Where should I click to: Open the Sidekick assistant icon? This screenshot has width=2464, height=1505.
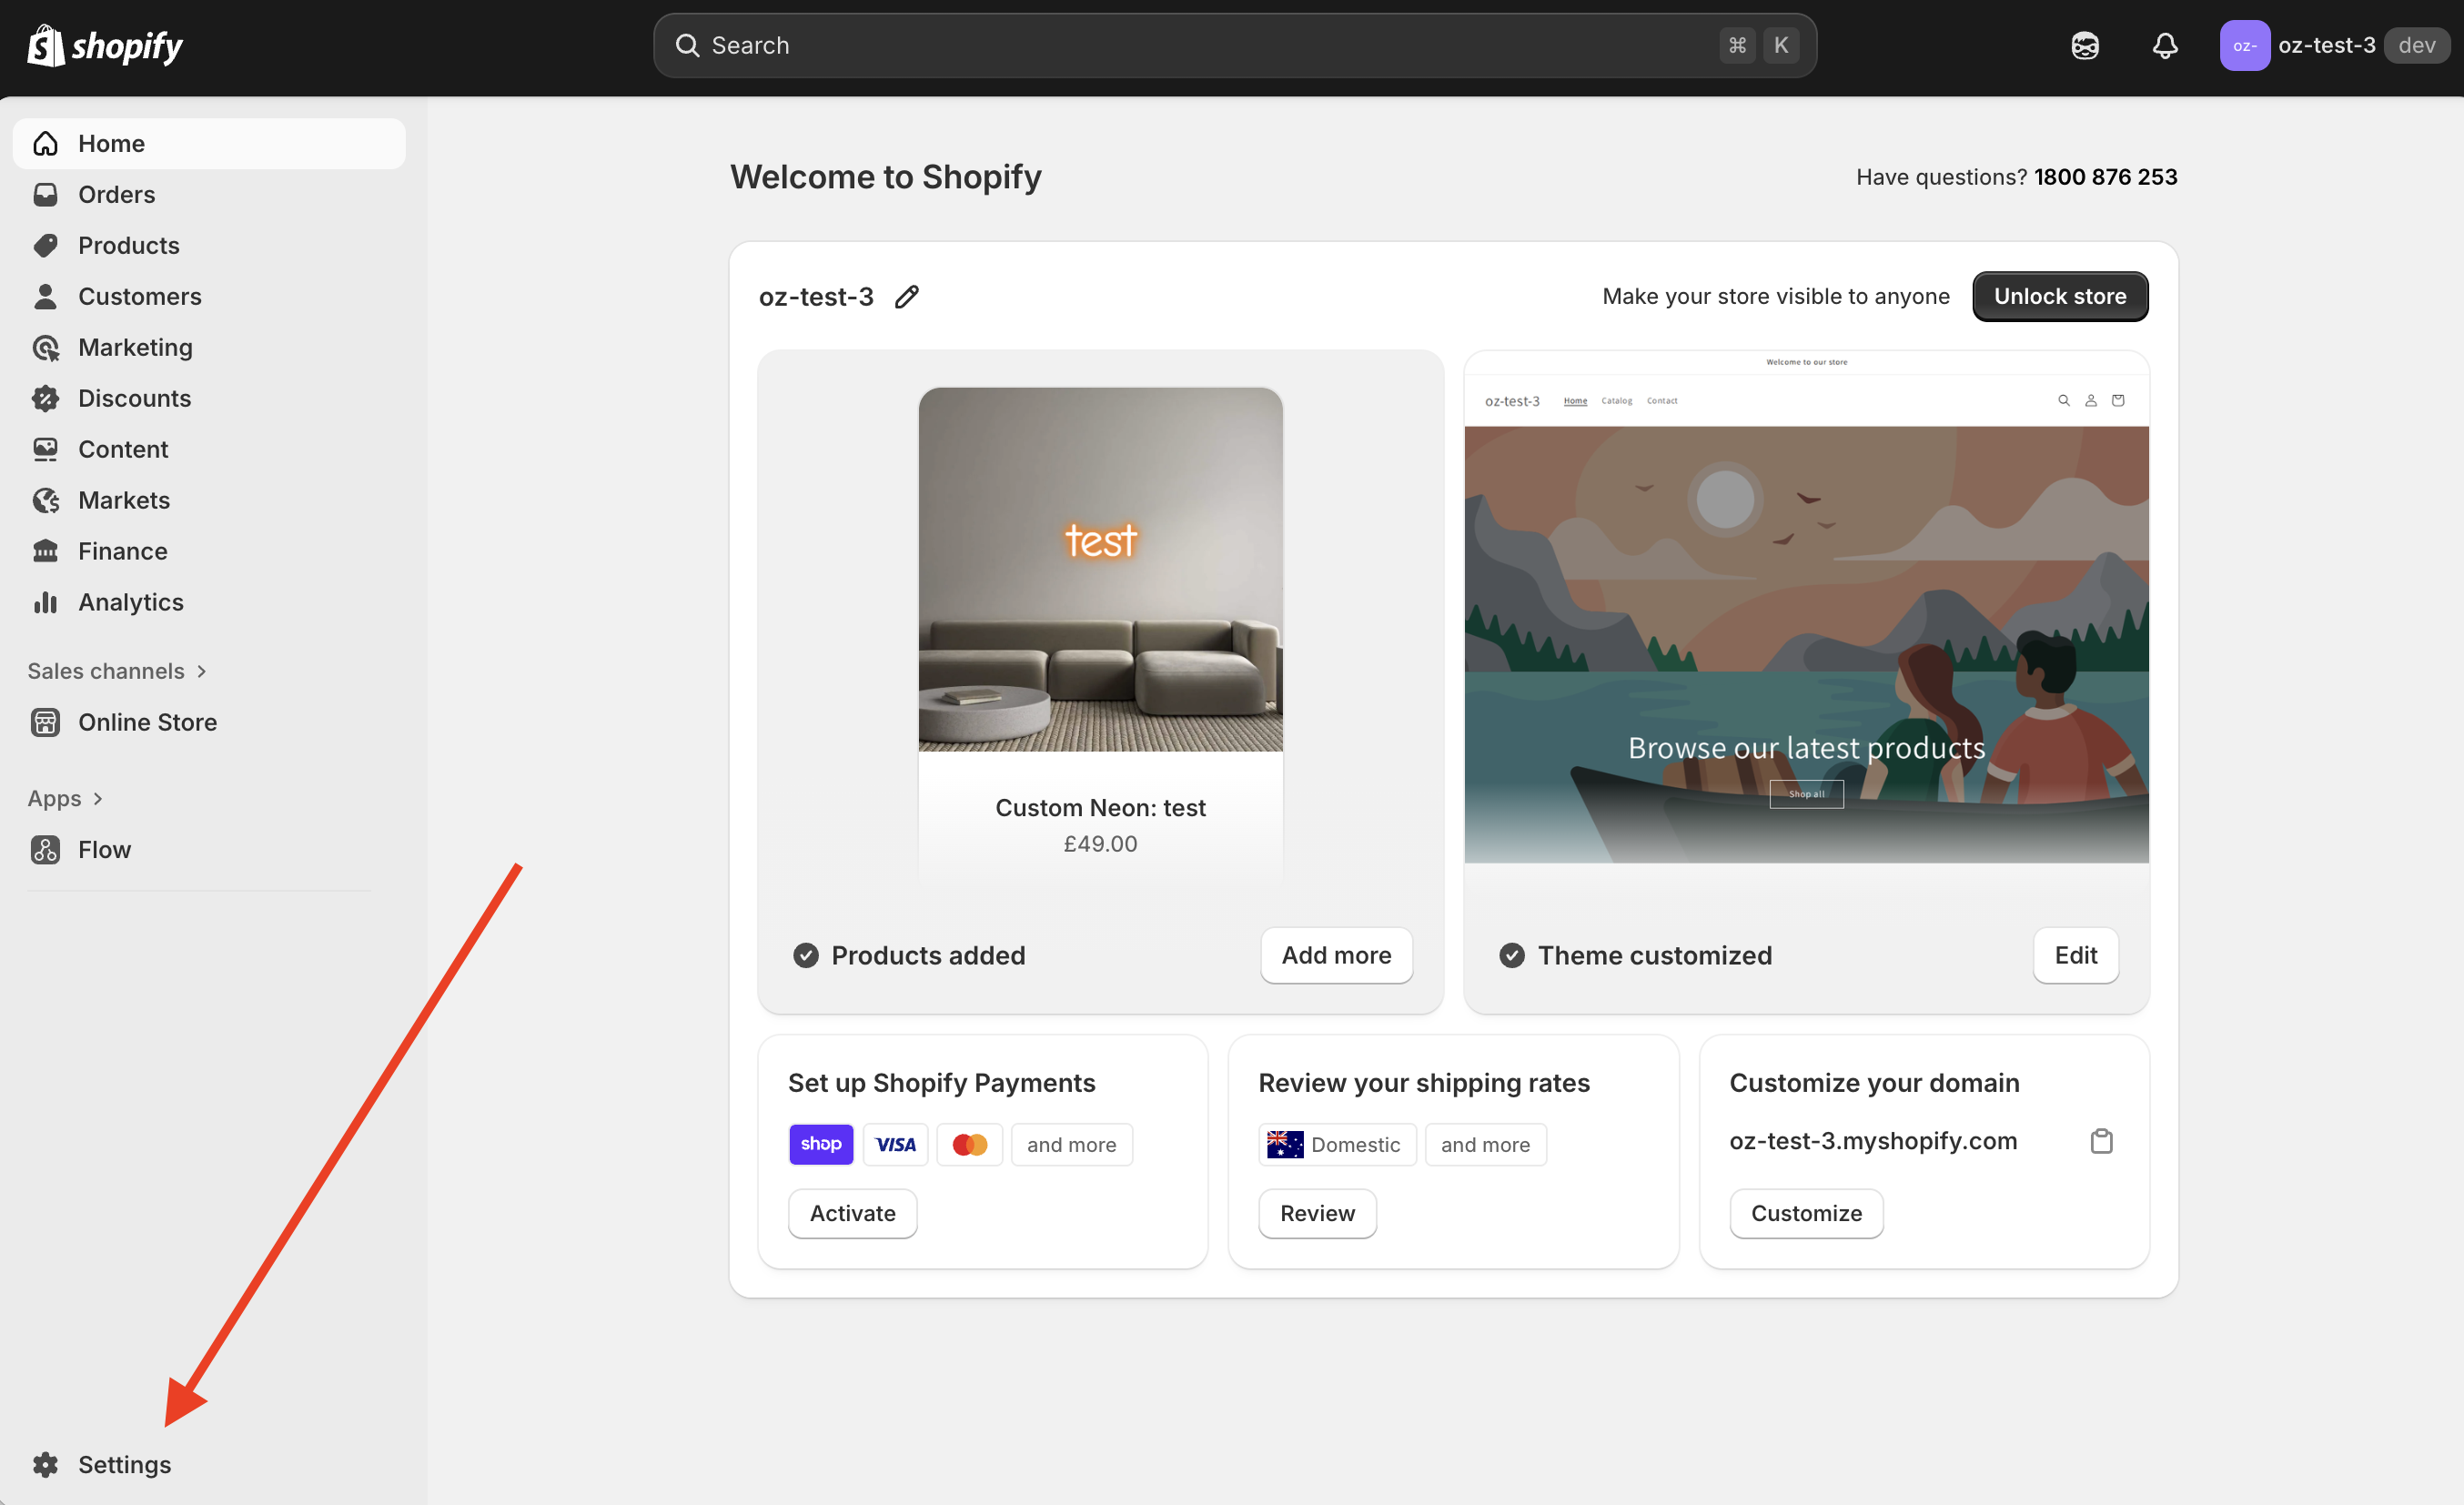click(2085, 45)
